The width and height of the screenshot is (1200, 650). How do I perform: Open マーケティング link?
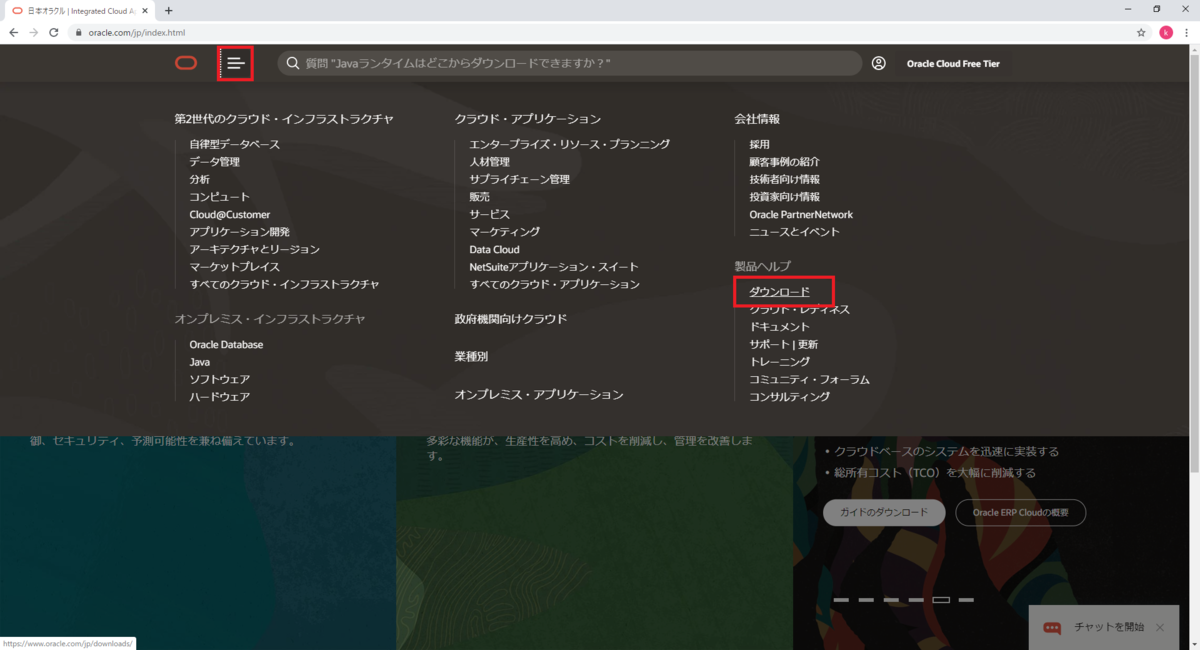[x=505, y=232]
